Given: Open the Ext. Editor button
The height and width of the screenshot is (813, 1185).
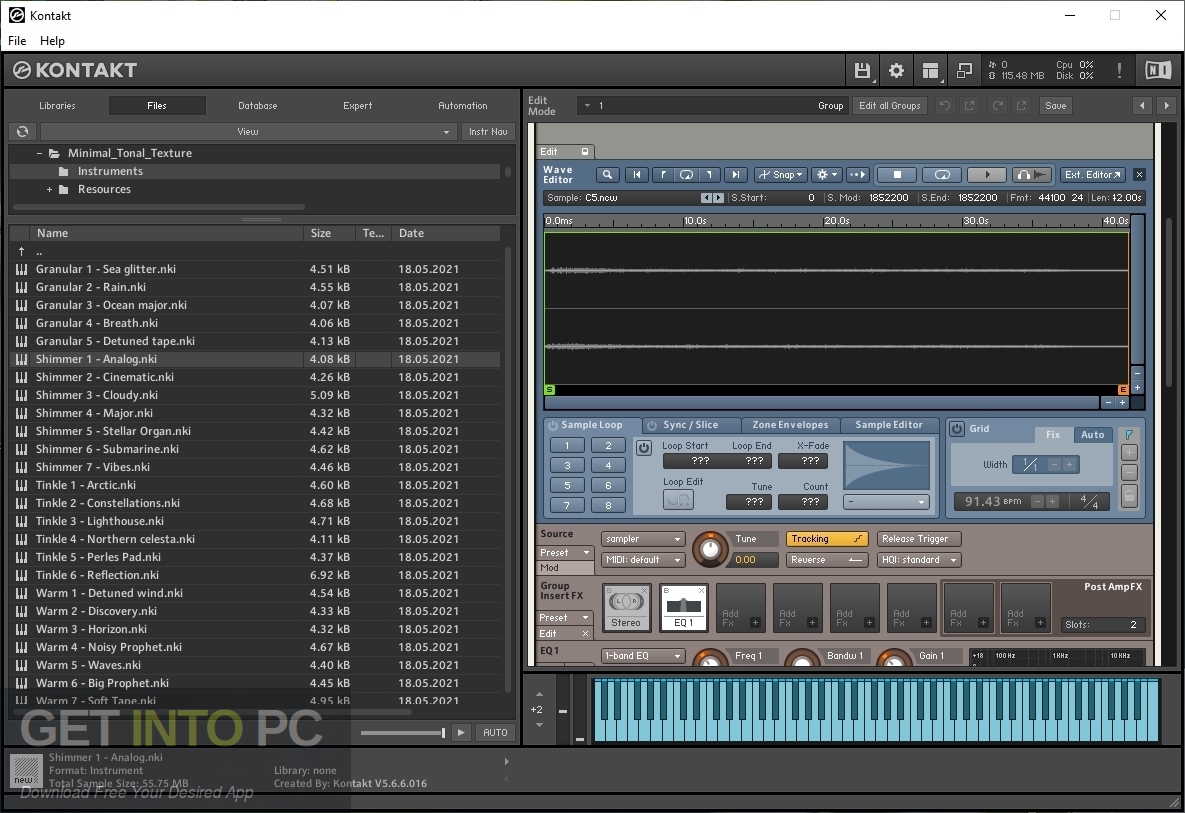Looking at the screenshot, I should click(1093, 175).
